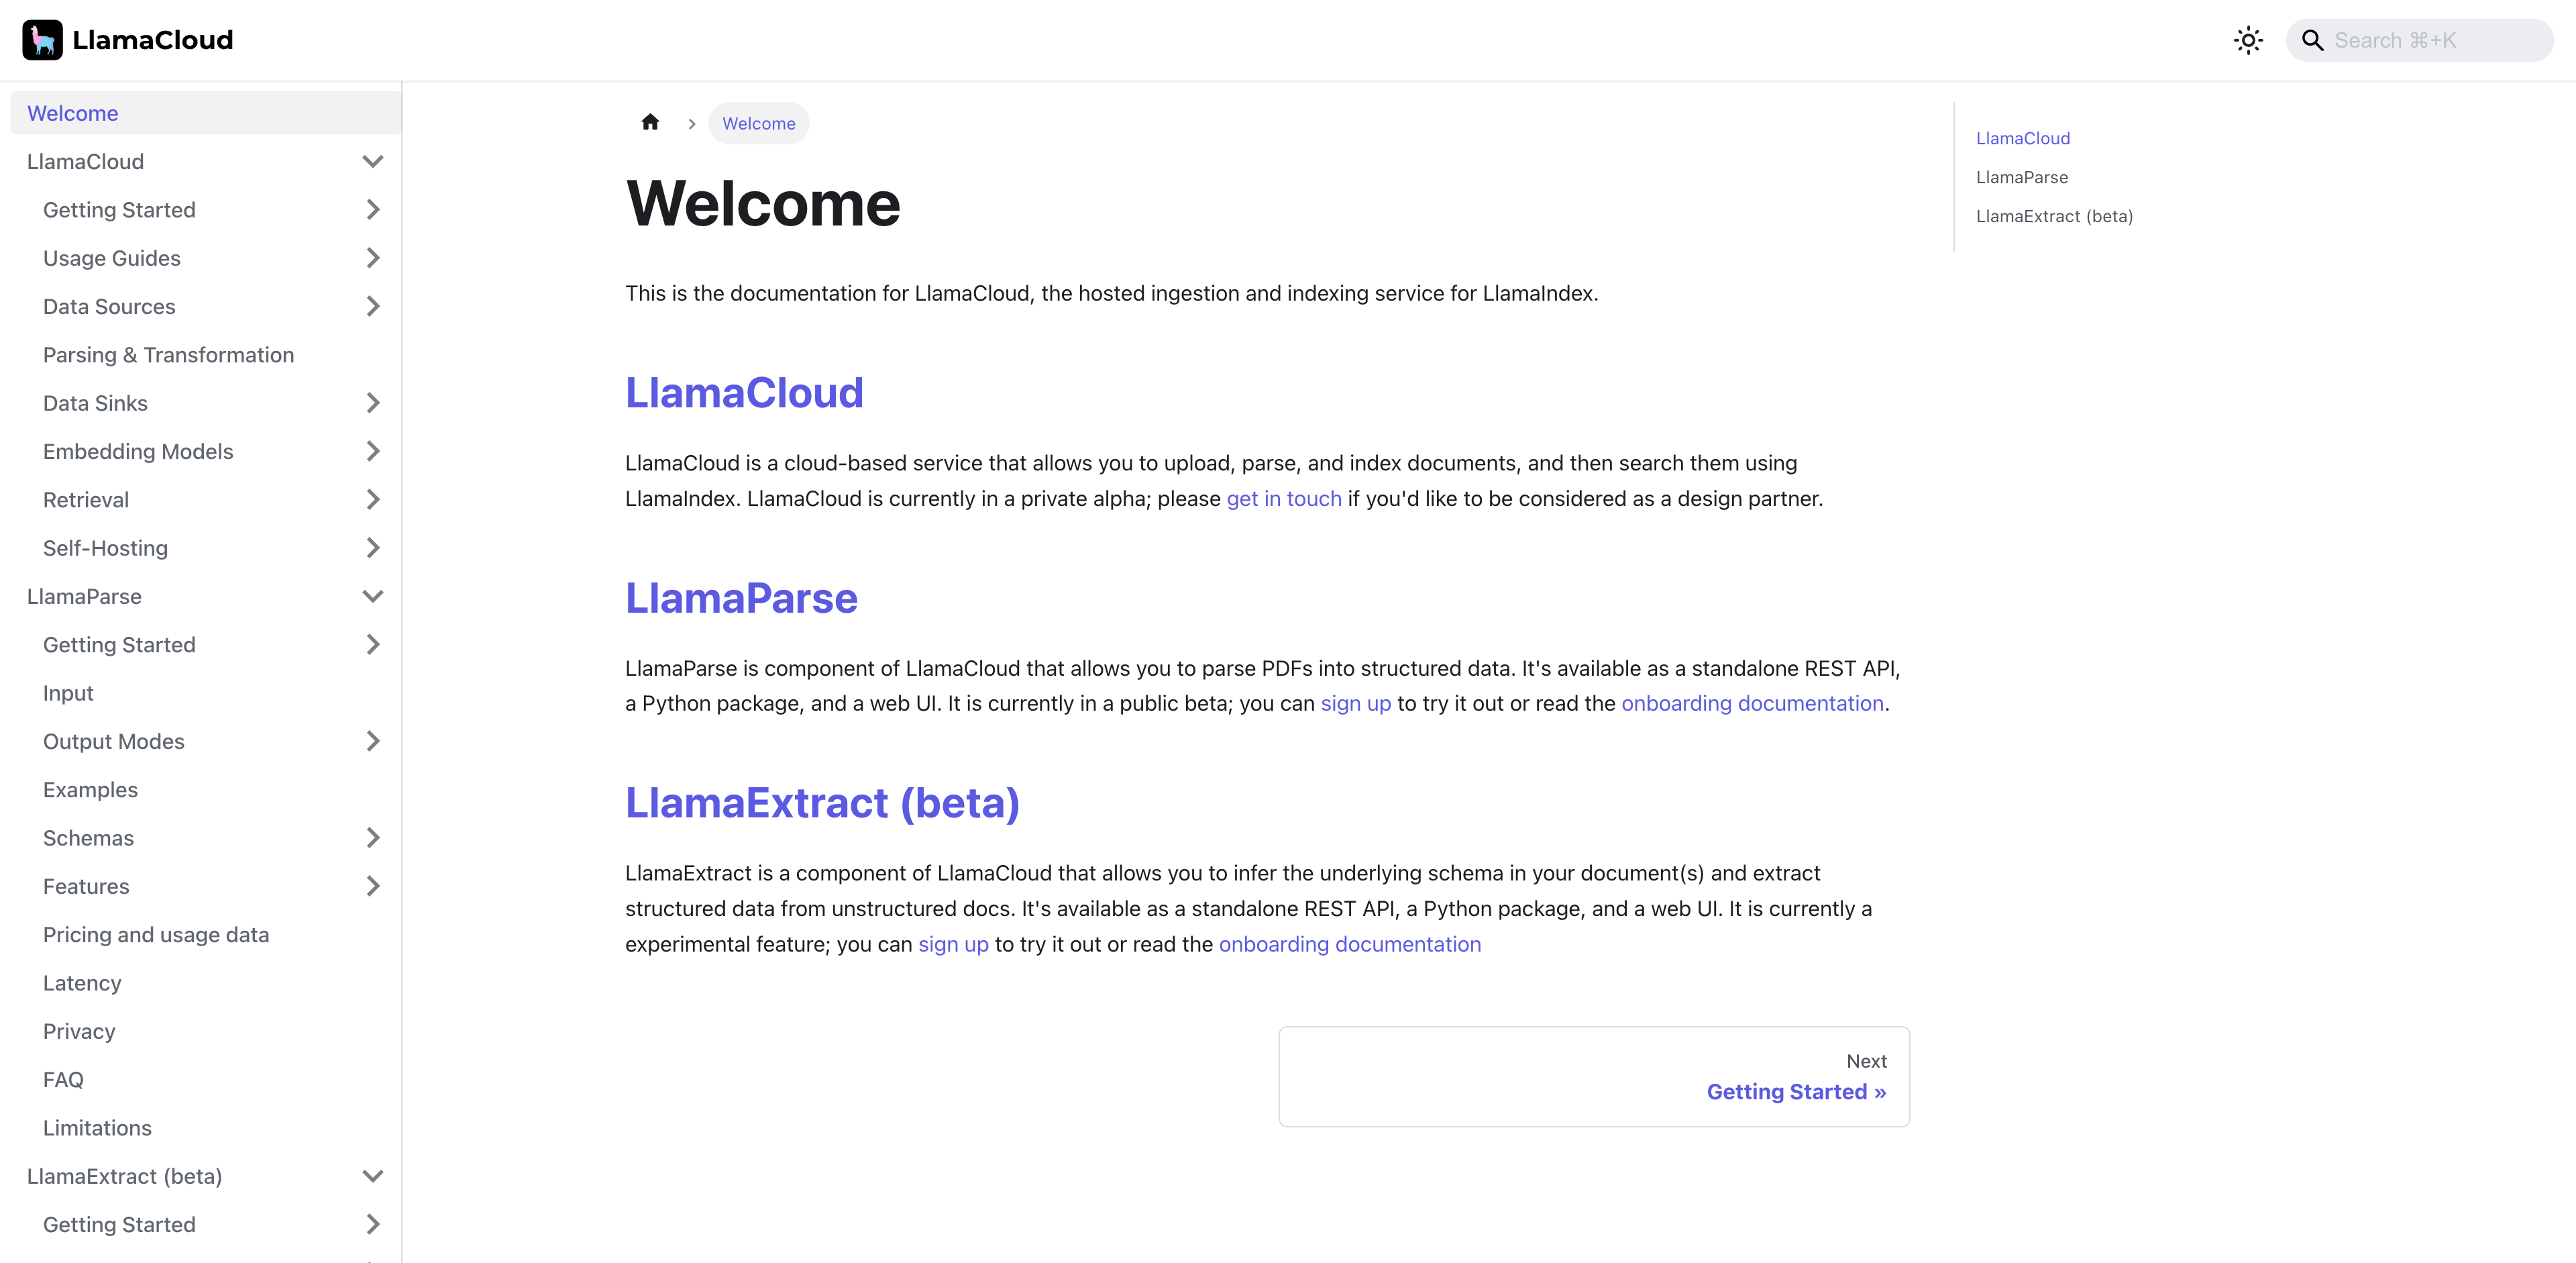Open the Welcome sidebar item
The height and width of the screenshot is (1263, 2576).
(205, 113)
